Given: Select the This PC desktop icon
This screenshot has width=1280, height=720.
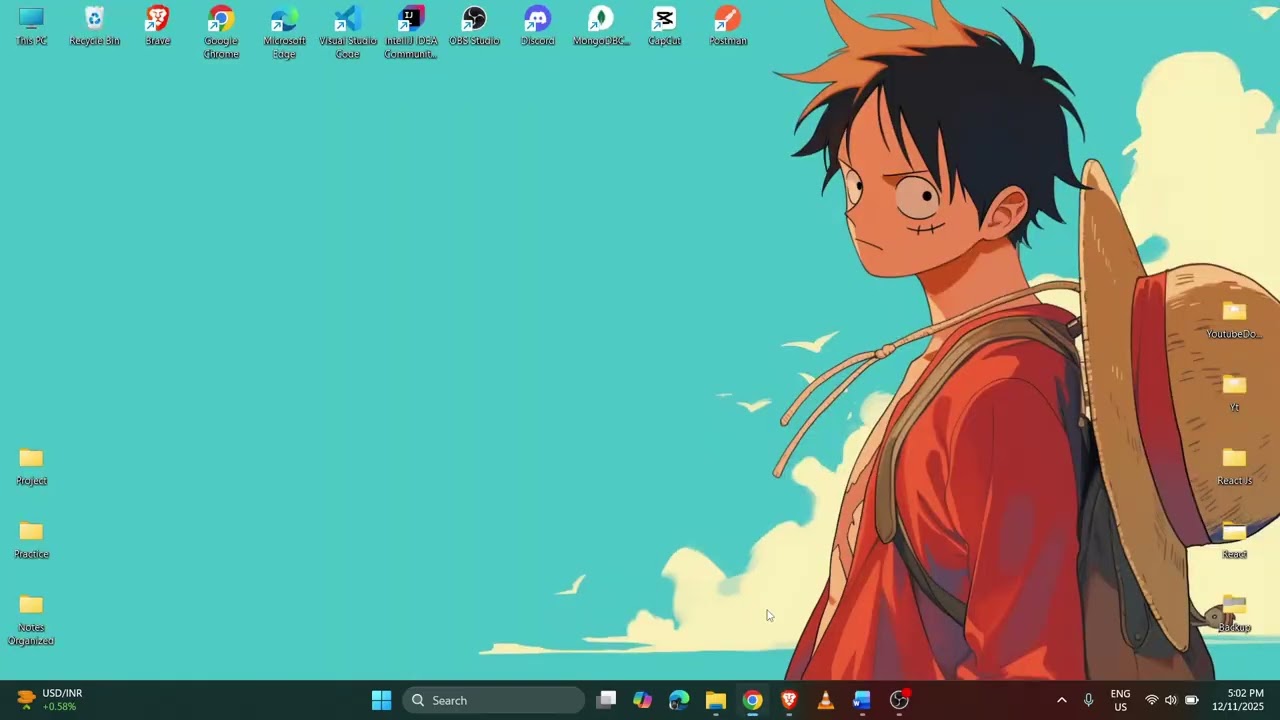Looking at the screenshot, I should 31,27.
